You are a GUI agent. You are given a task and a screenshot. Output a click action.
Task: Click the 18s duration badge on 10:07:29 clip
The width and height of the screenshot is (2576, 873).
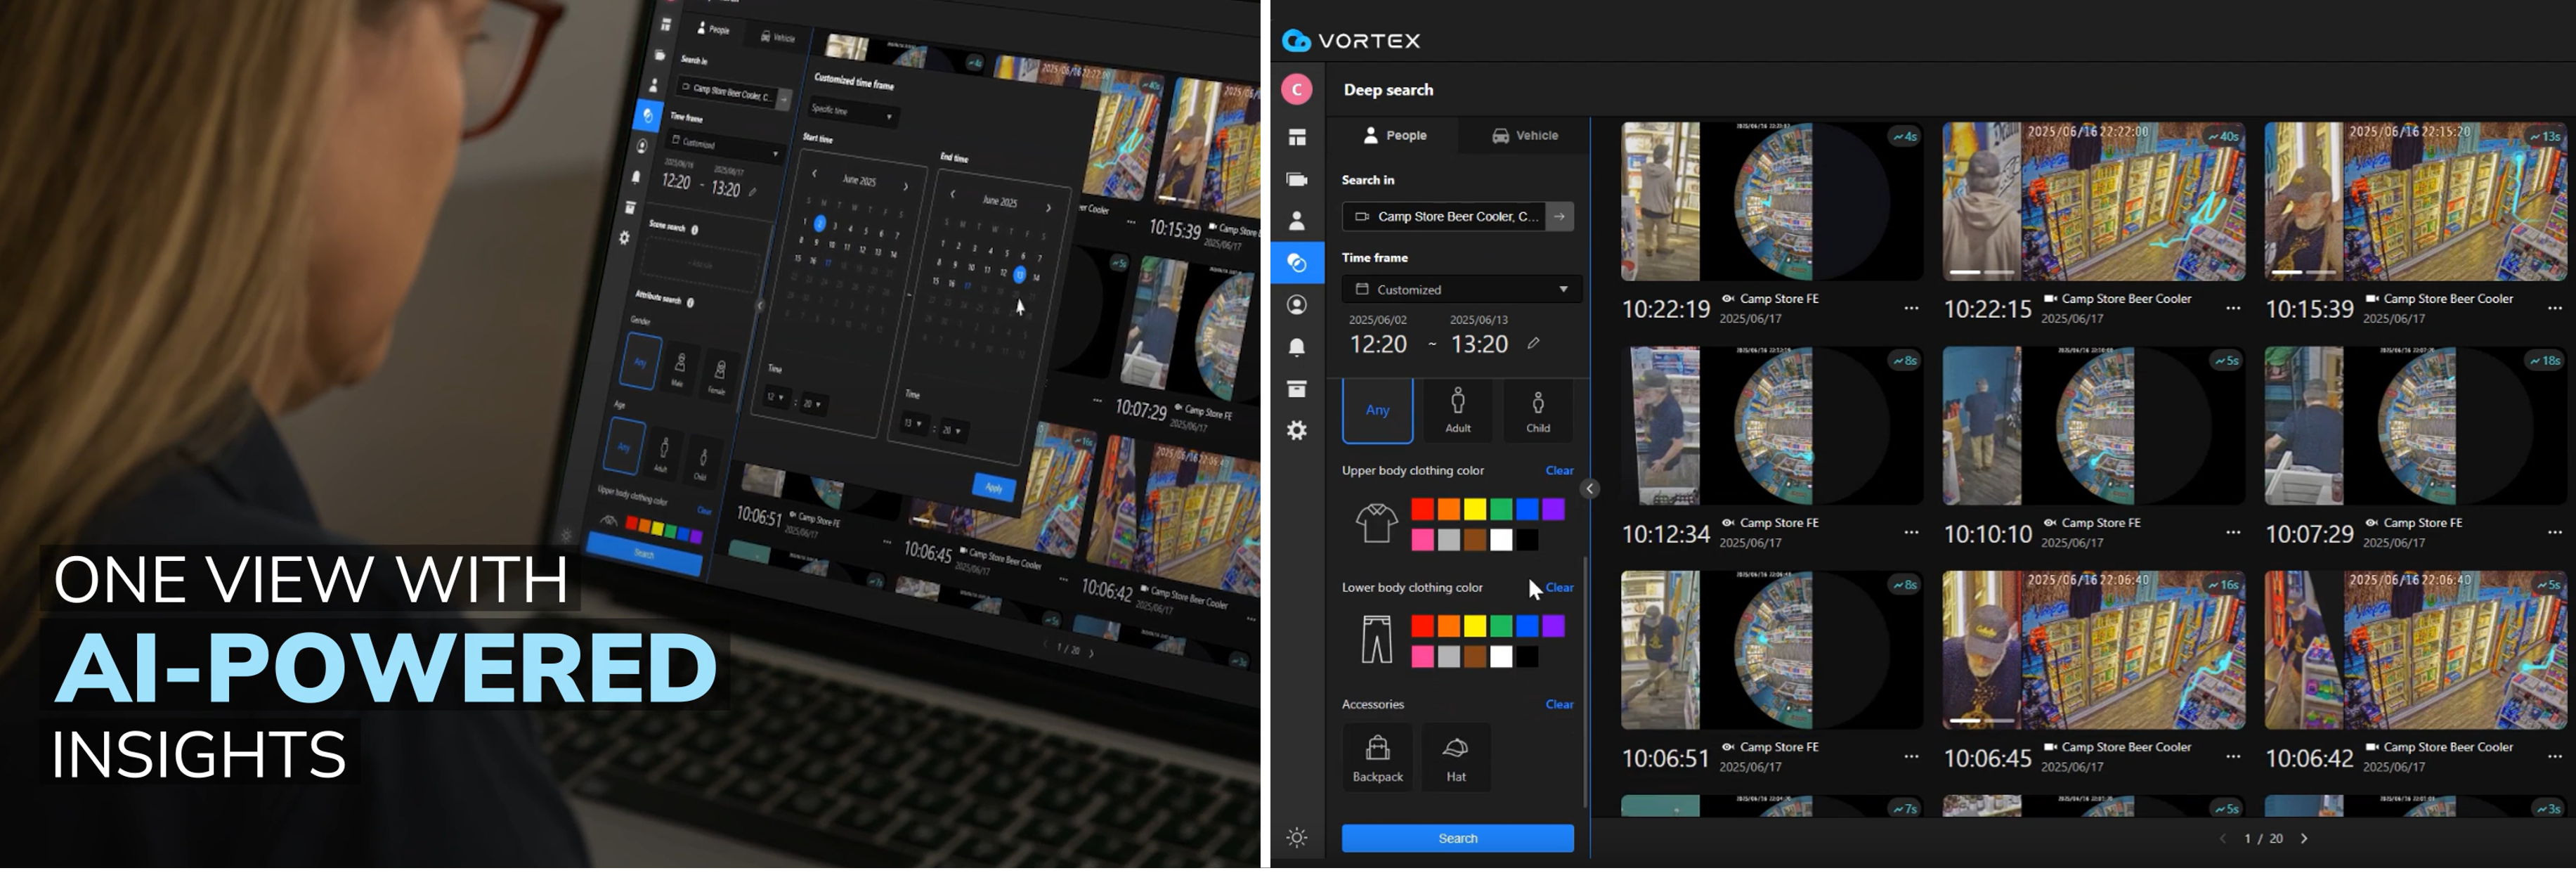click(x=2545, y=362)
